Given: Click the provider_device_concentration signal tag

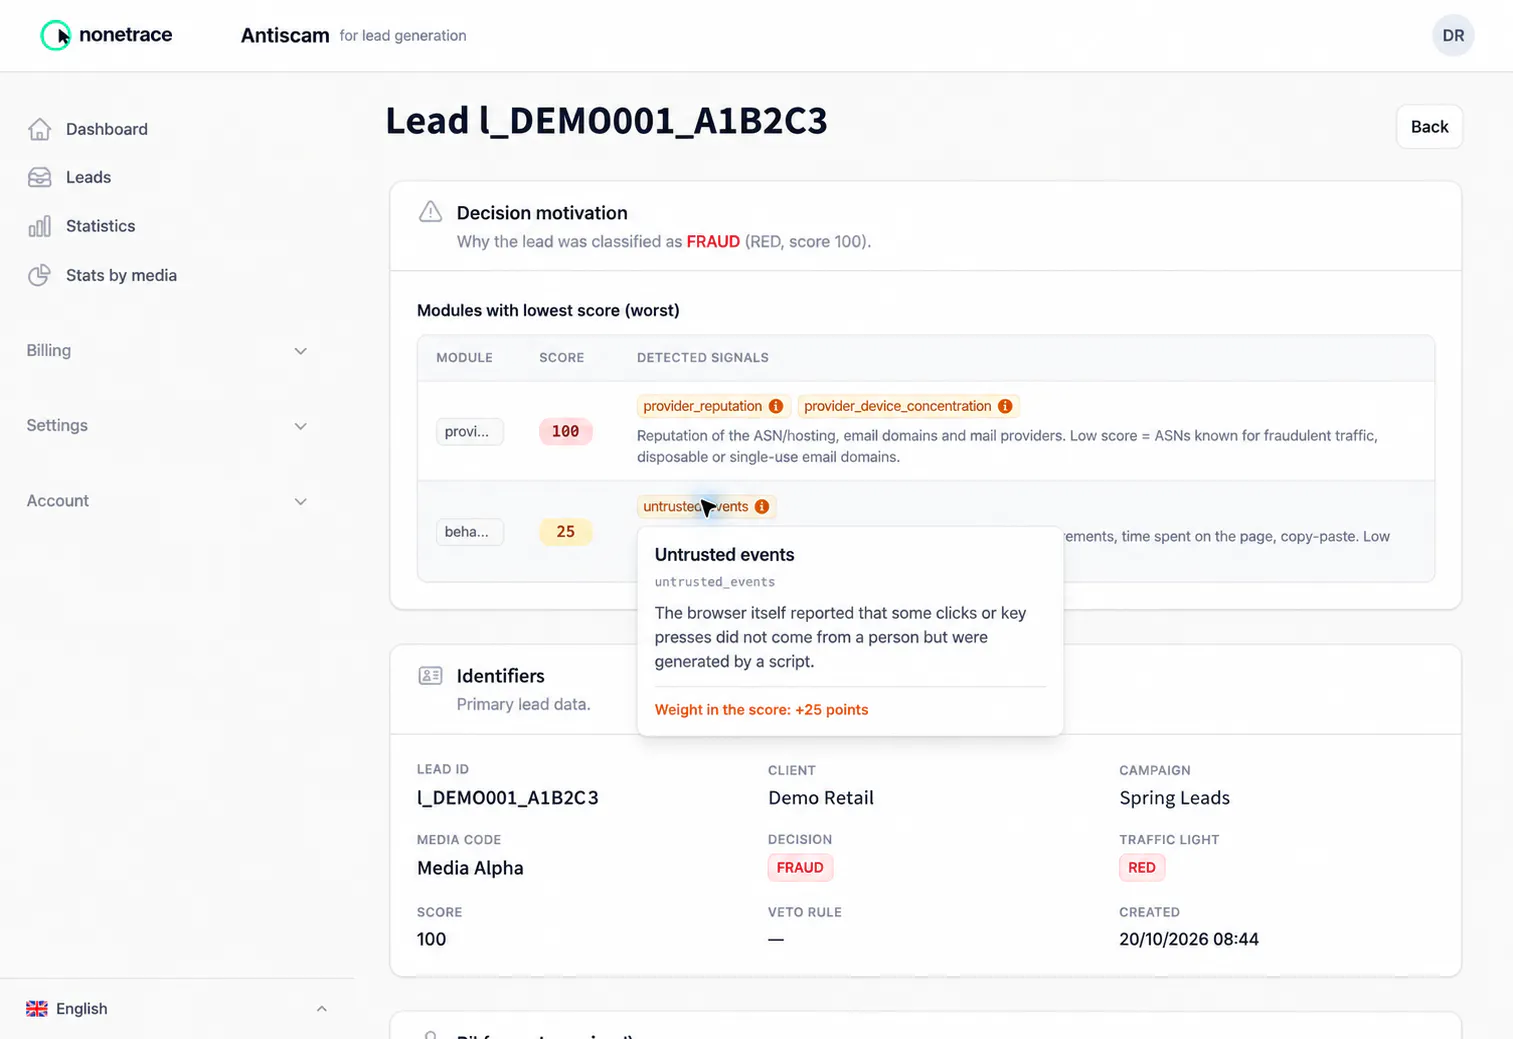Looking at the screenshot, I should click(908, 406).
